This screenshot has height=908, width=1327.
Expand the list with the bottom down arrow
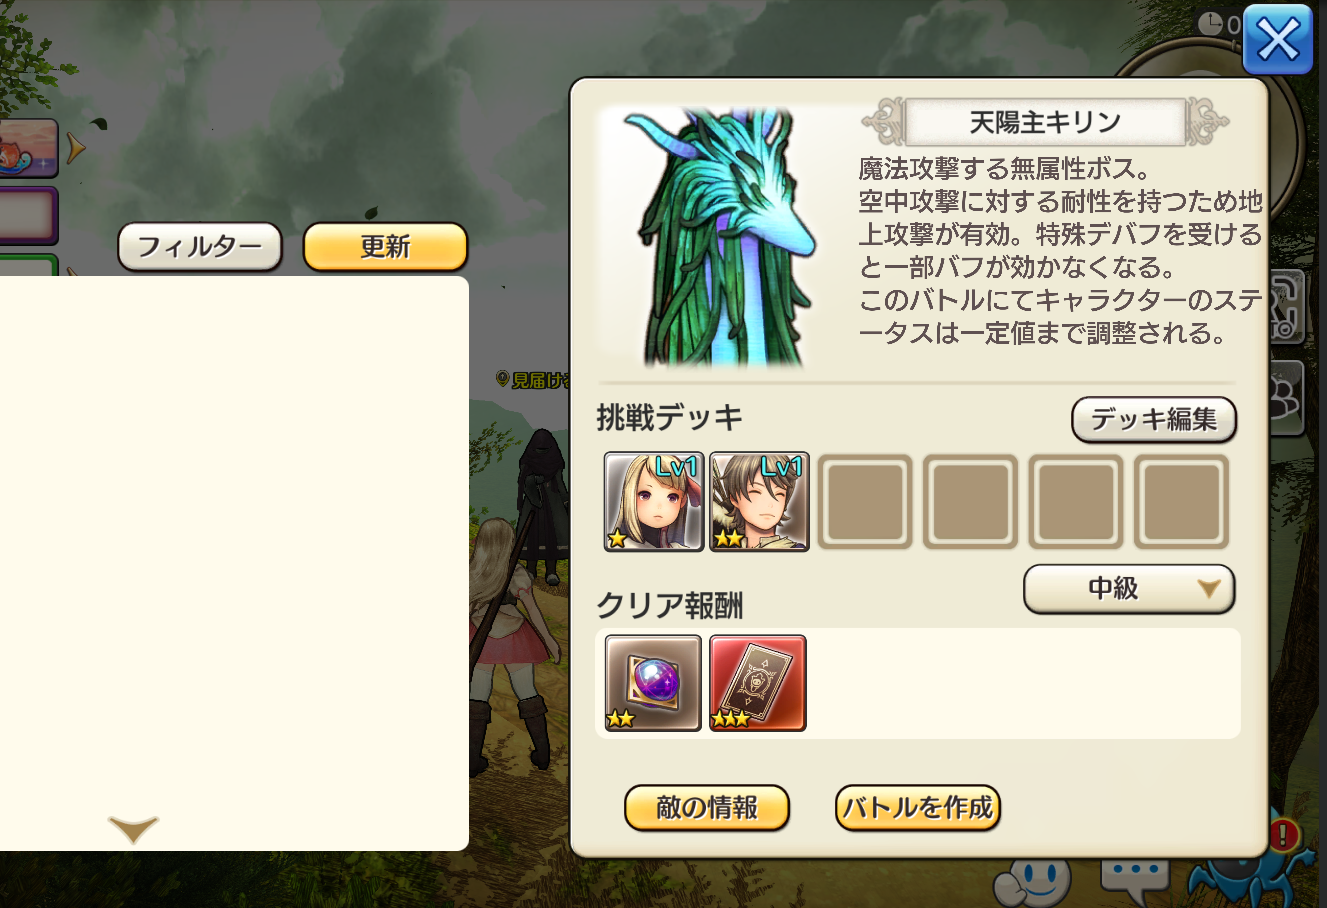point(133,829)
